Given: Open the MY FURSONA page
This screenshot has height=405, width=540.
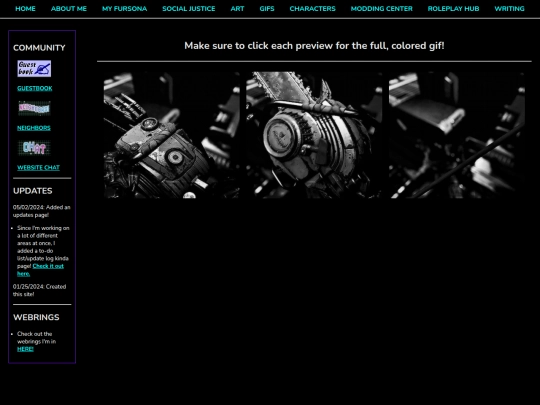Looking at the screenshot, I should coord(124,9).
